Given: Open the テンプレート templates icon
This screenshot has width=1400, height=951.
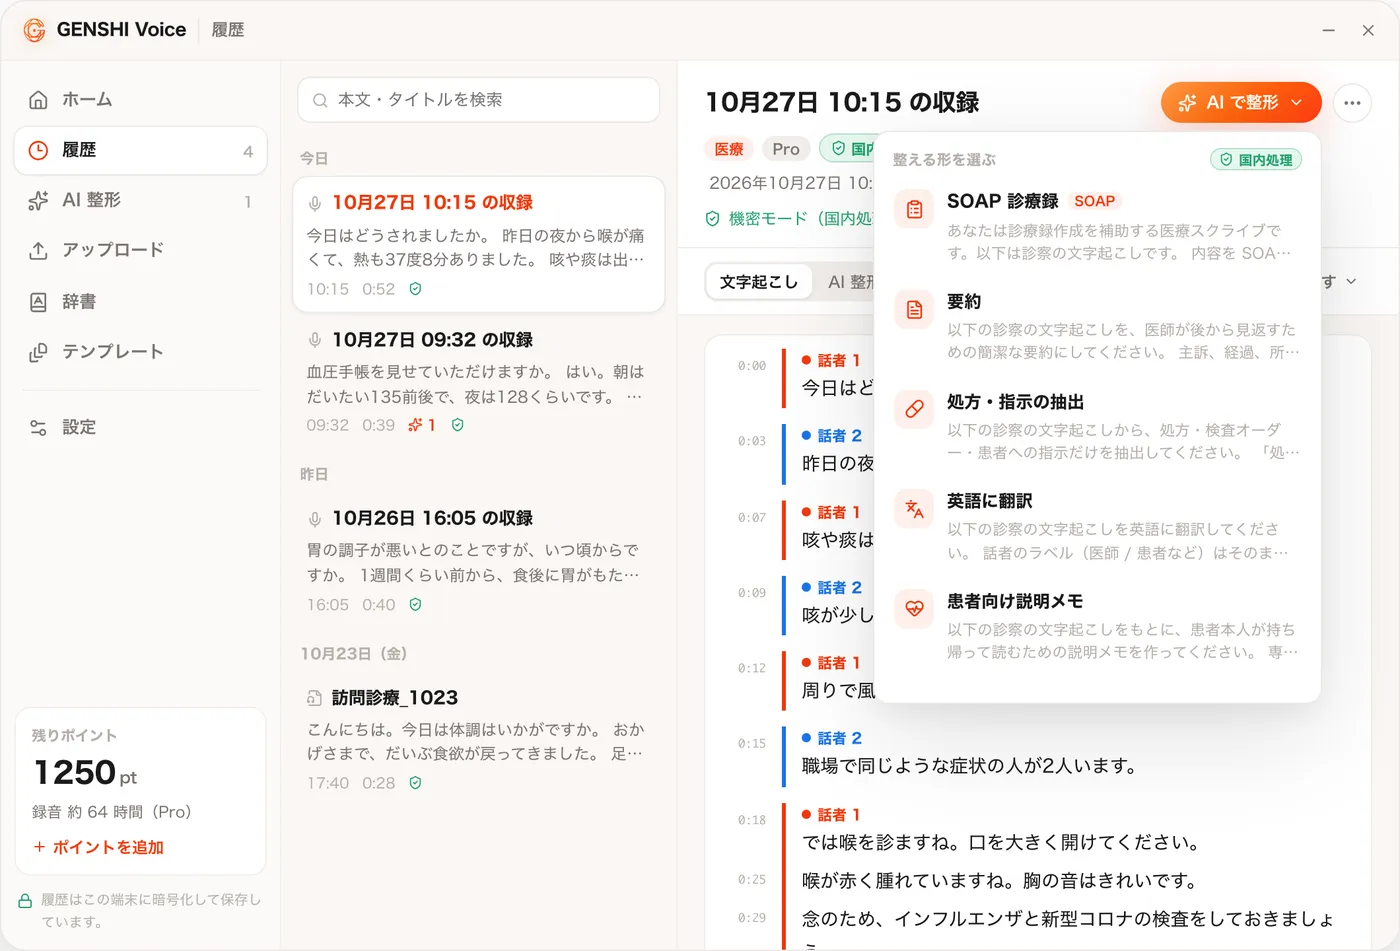Looking at the screenshot, I should (x=38, y=352).
